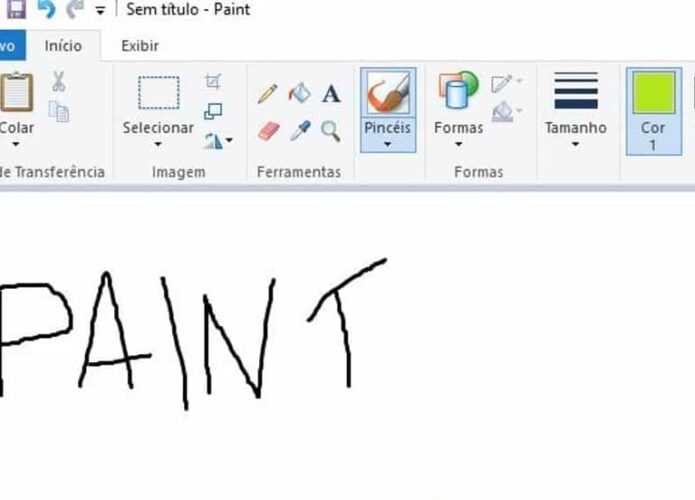The image size is (695, 500).
Task: Click the drawing canvas with PAINT text
Action: click(x=348, y=346)
